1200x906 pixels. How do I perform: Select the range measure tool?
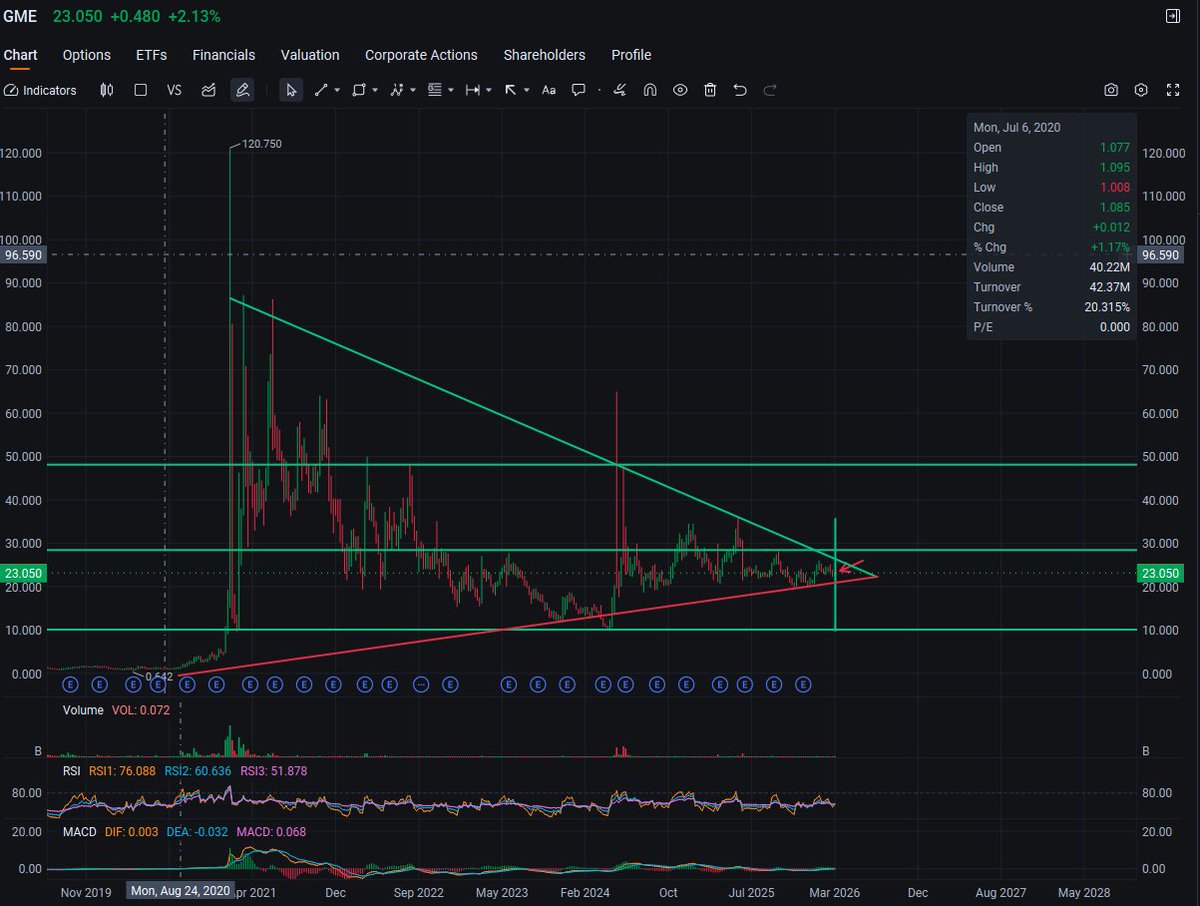click(473, 90)
